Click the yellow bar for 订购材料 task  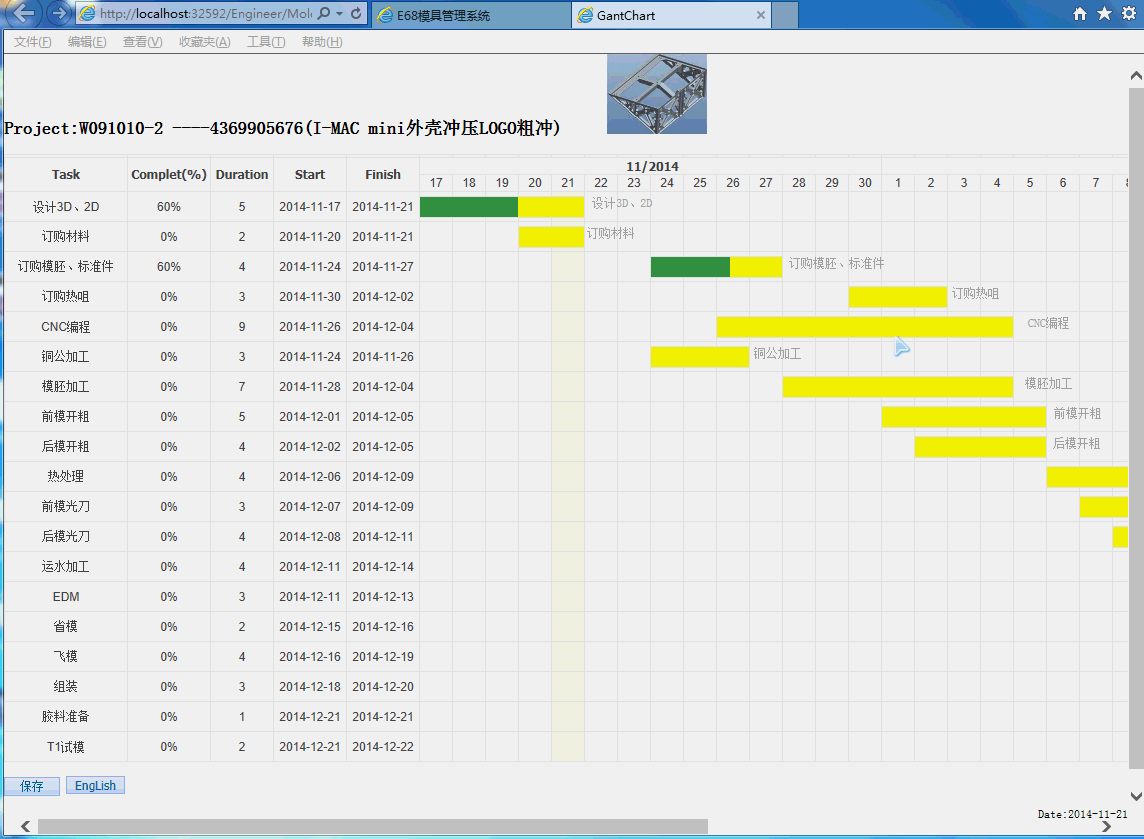coord(551,236)
